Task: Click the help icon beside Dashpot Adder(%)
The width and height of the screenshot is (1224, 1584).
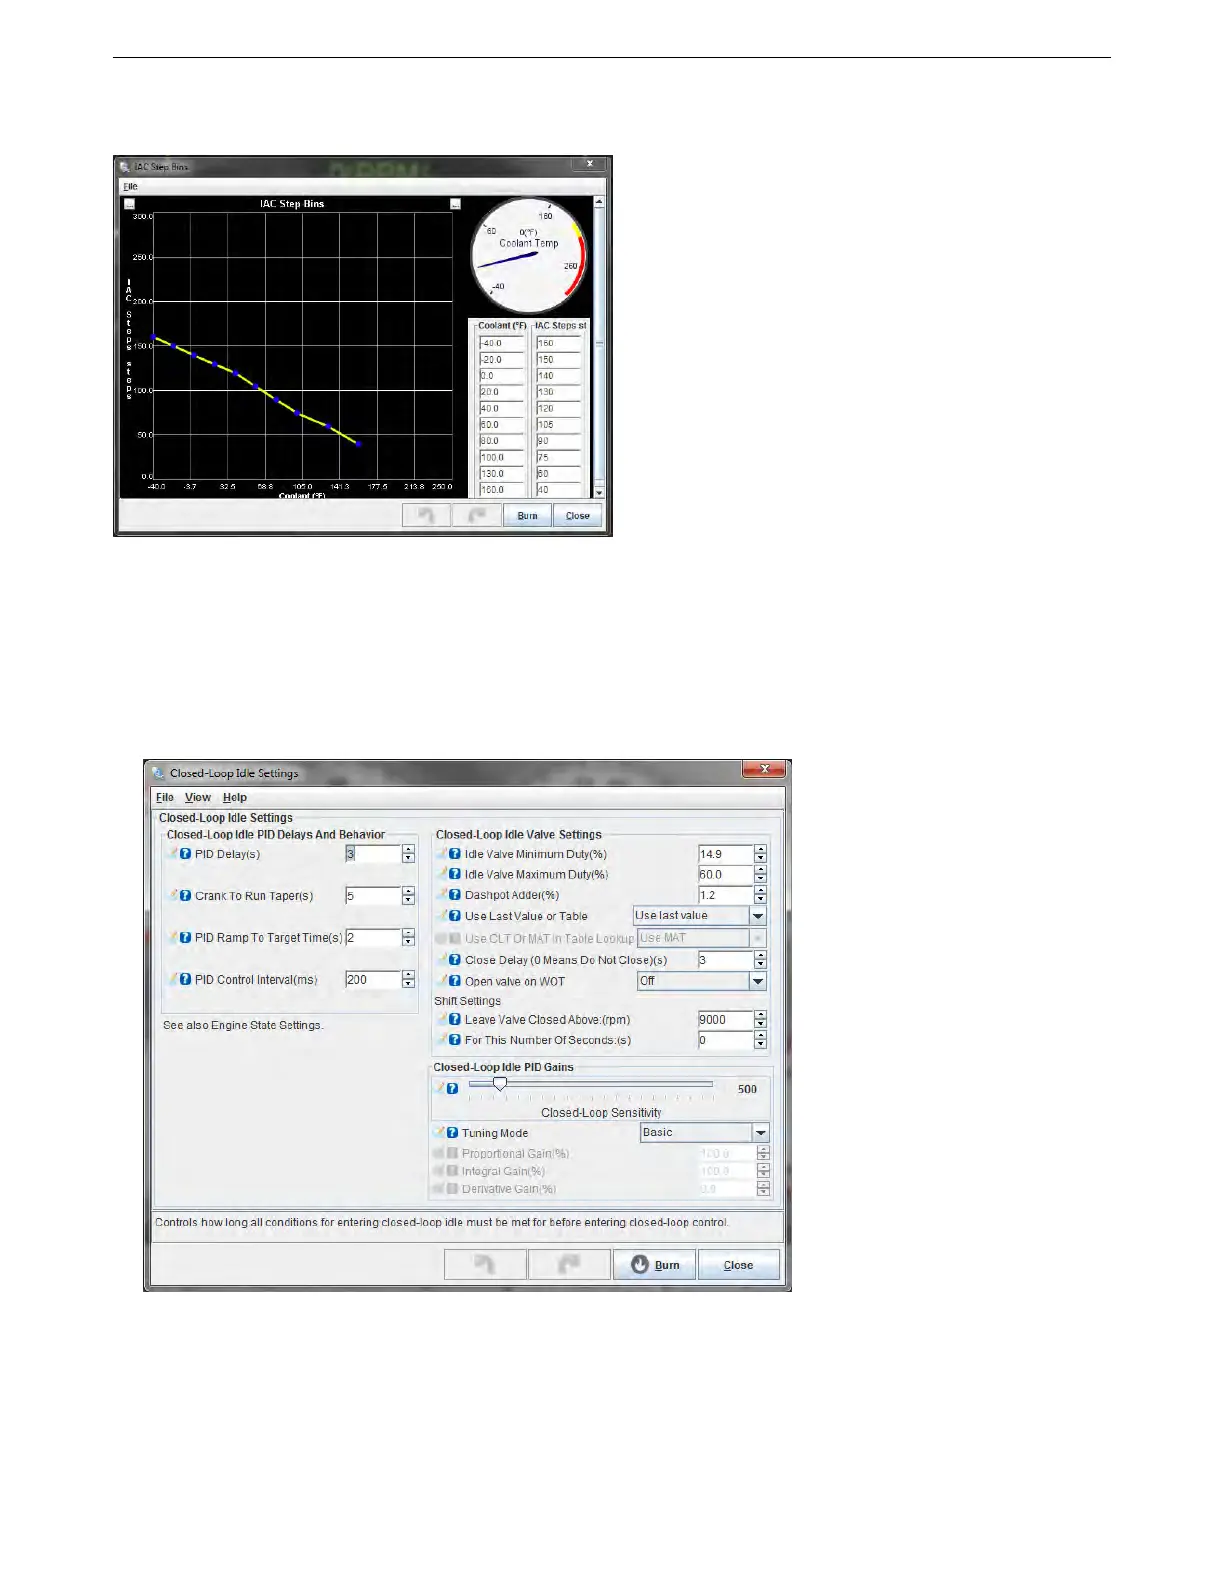Action: 455,895
